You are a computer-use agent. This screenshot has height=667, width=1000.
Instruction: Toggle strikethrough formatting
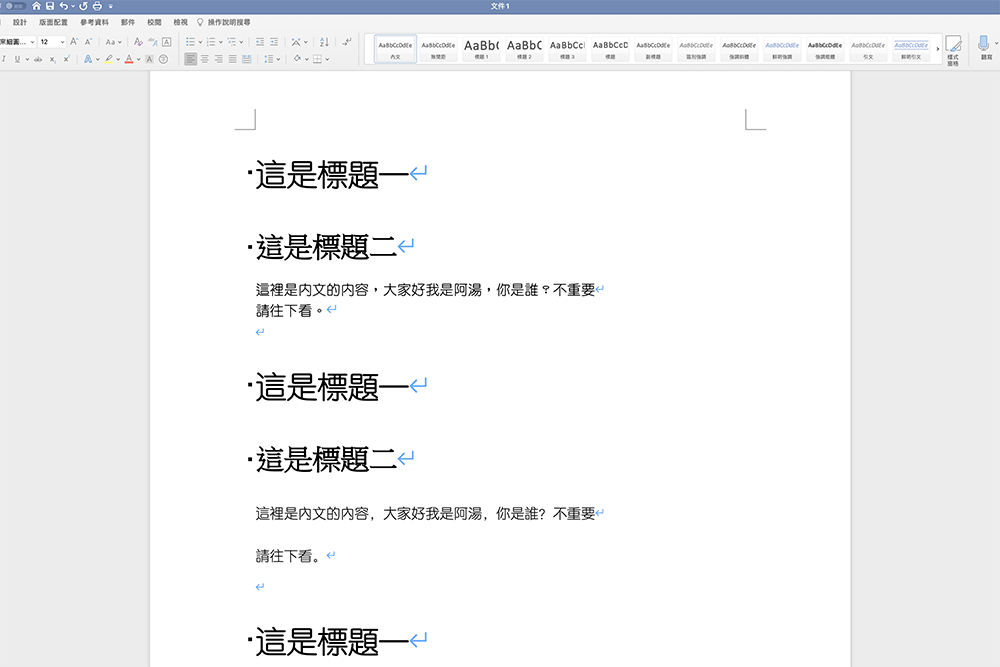pos(39,58)
